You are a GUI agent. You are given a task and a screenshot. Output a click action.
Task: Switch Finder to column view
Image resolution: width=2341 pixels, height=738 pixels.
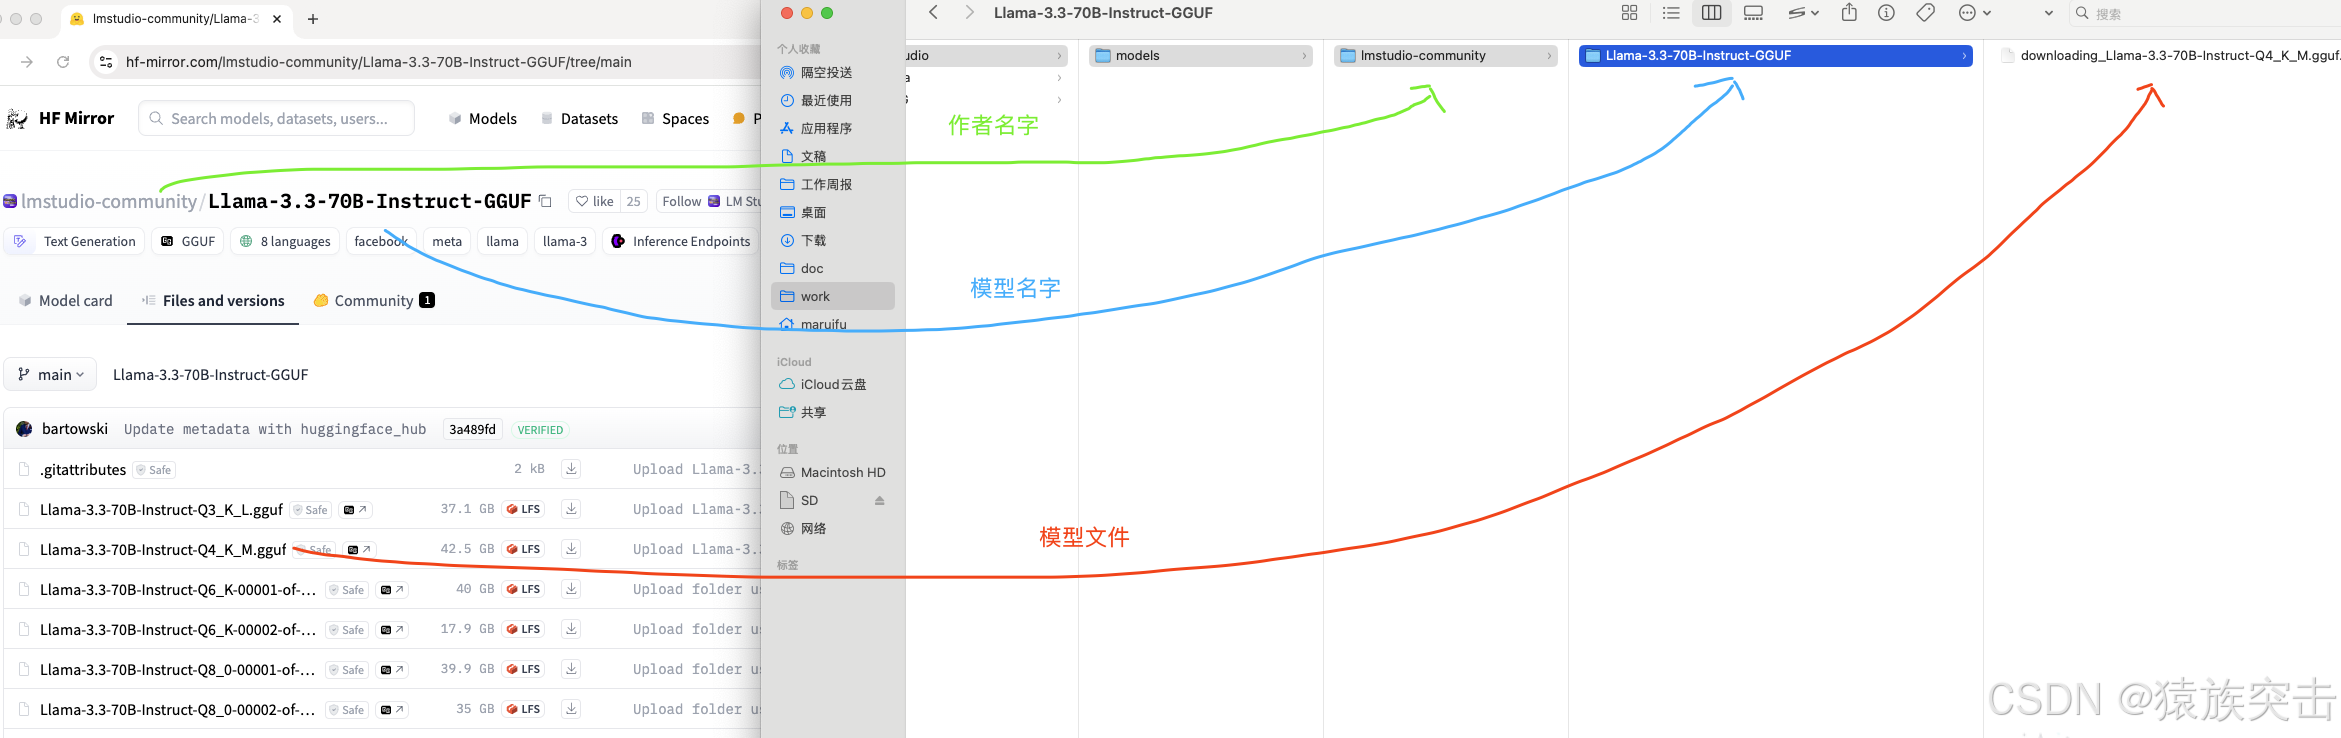click(1712, 13)
